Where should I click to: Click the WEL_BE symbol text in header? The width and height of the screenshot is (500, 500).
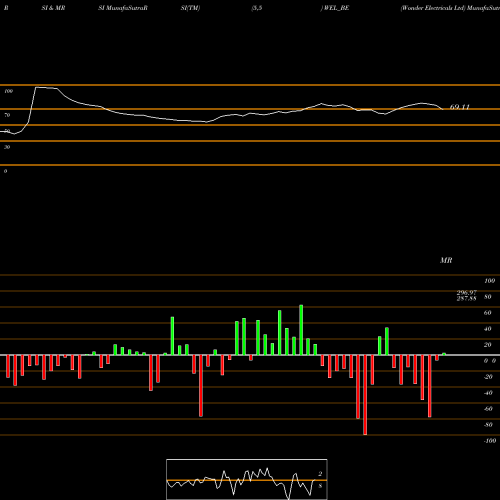[336, 8]
